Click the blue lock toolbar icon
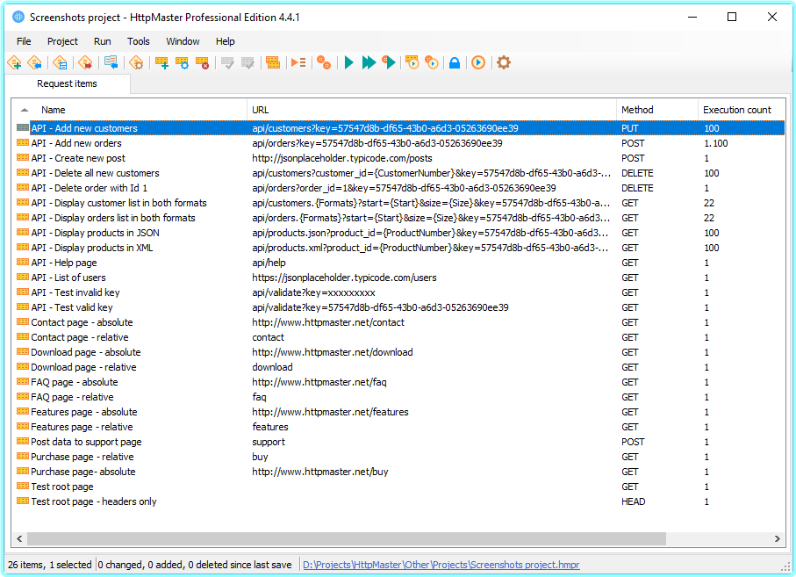 (454, 63)
